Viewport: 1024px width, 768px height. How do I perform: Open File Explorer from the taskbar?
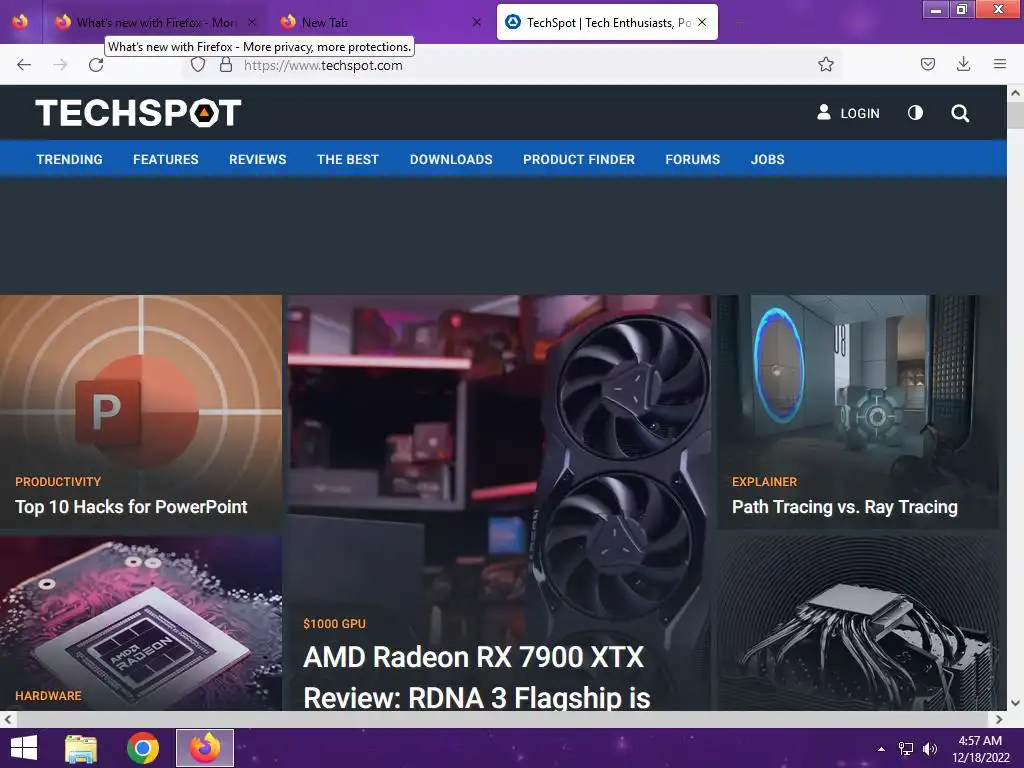pos(81,748)
